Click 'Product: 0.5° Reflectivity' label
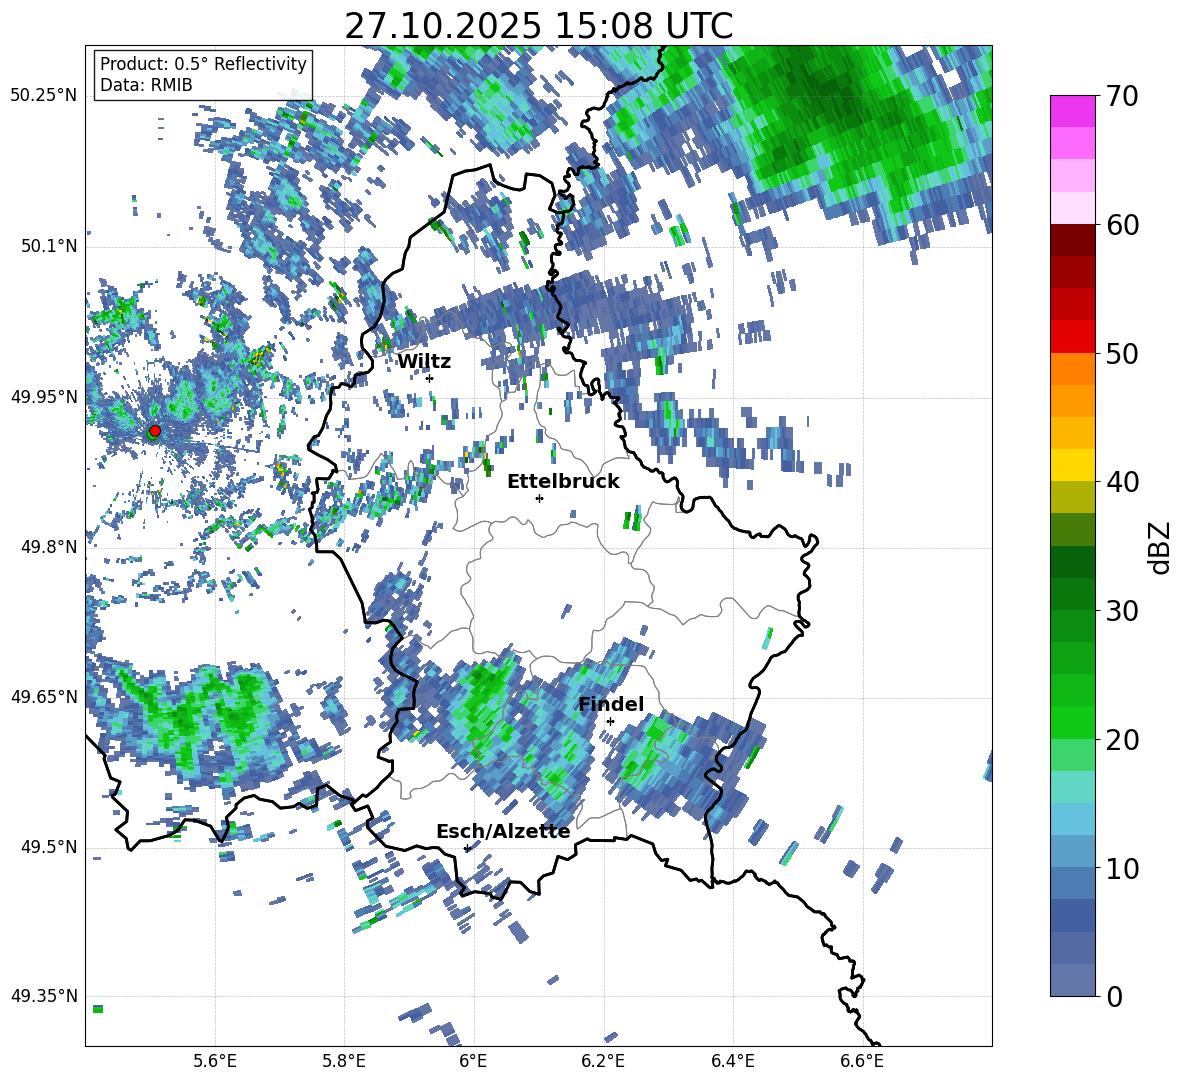1184x1081 pixels. pyautogui.click(x=203, y=64)
